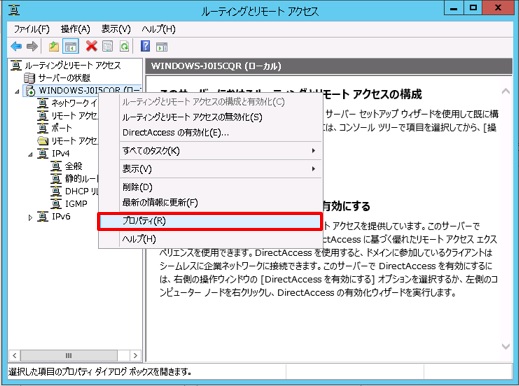The width and height of the screenshot is (519, 386).
Task: Go up one level with folder icon
Action: pyautogui.click(x=54, y=46)
